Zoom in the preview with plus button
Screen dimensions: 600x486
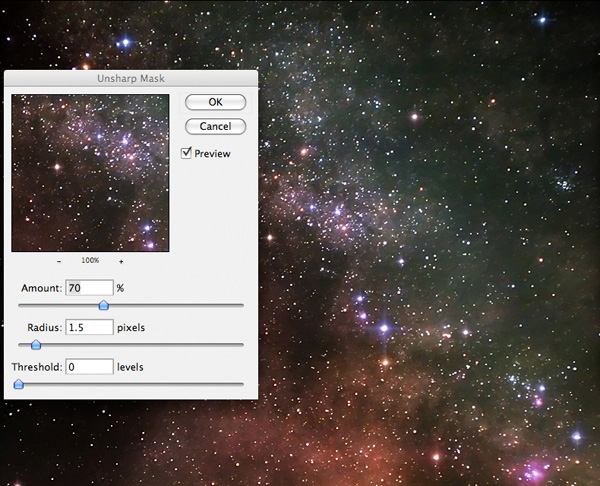tap(121, 261)
